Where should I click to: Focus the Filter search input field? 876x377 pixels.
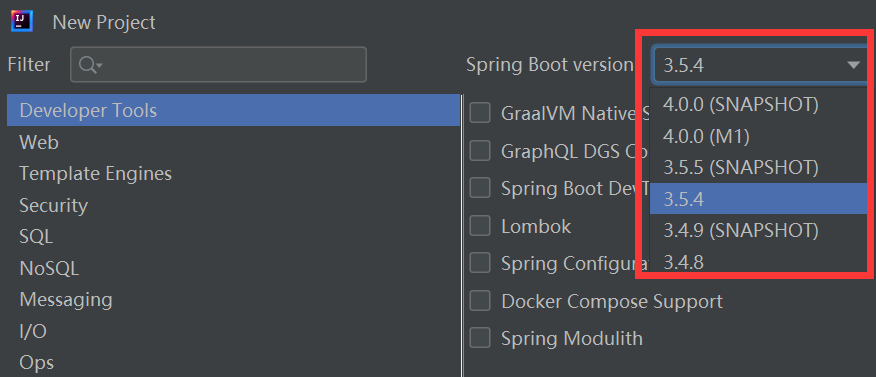pos(218,65)
